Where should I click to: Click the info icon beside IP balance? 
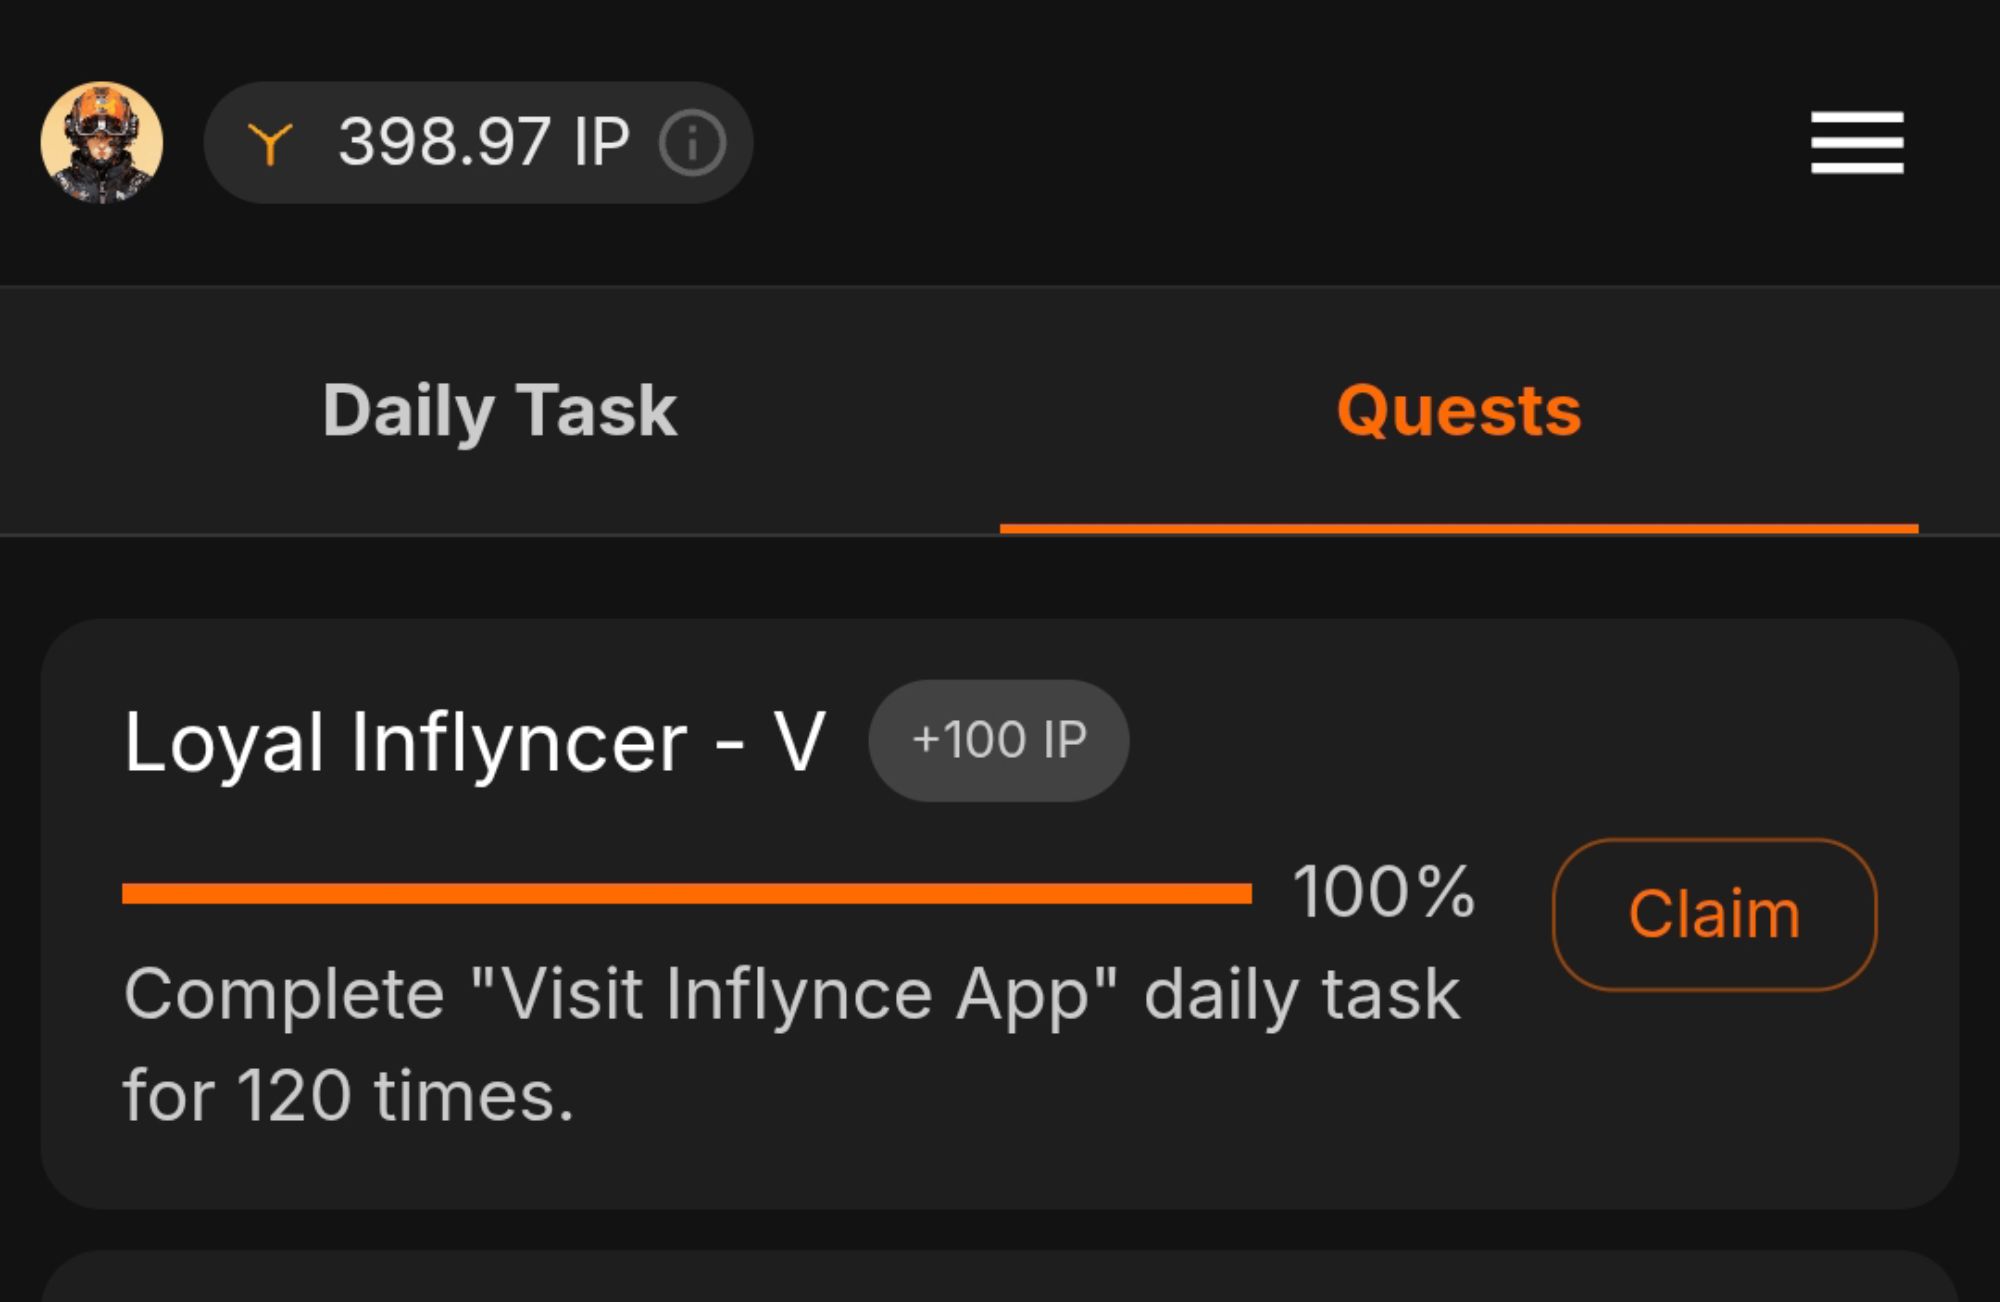pos(691,143)
